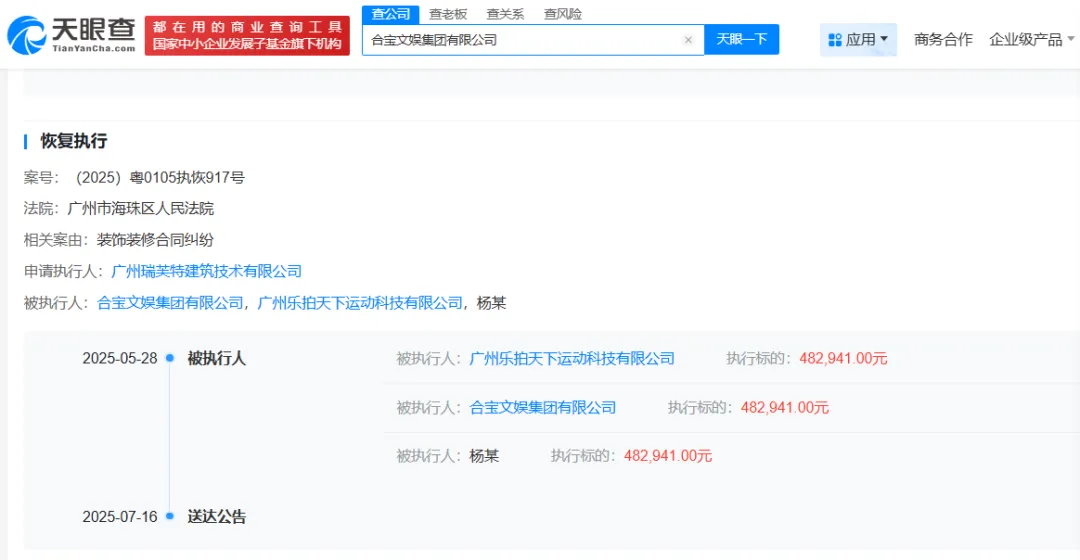The height and width of the screenshot is (560, 1080).
Task: Open 合宝文娱集团有限公司 link in timeline detail
Action: [543, 408]
